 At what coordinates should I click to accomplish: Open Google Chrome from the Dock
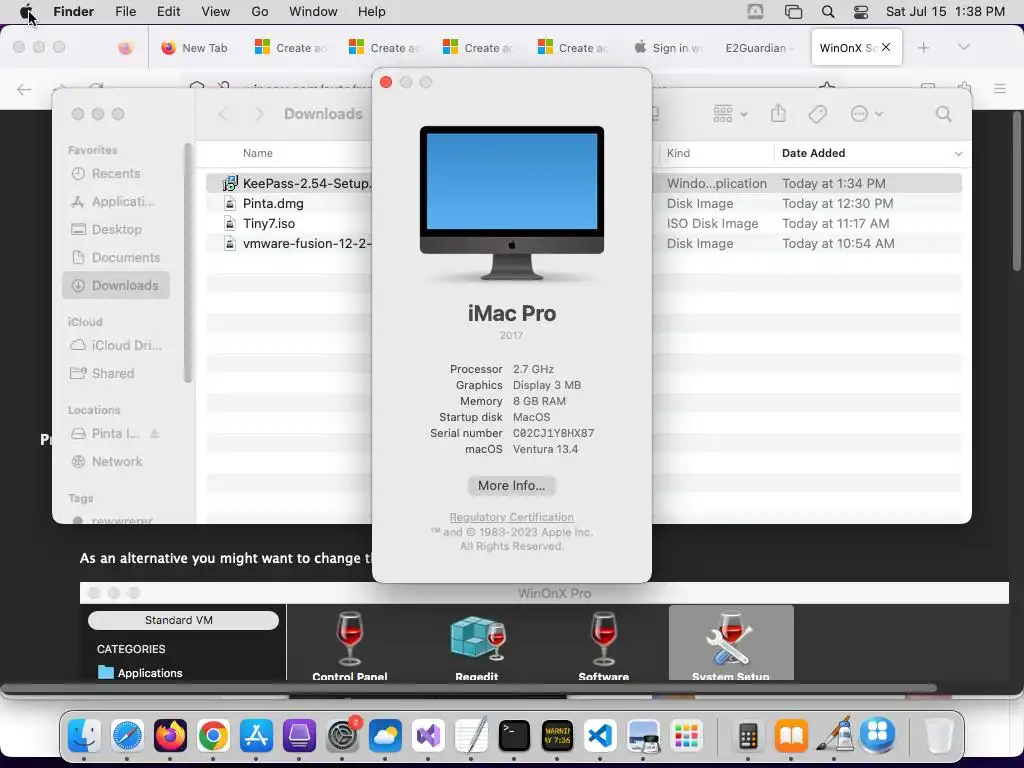tap(214, 735)
